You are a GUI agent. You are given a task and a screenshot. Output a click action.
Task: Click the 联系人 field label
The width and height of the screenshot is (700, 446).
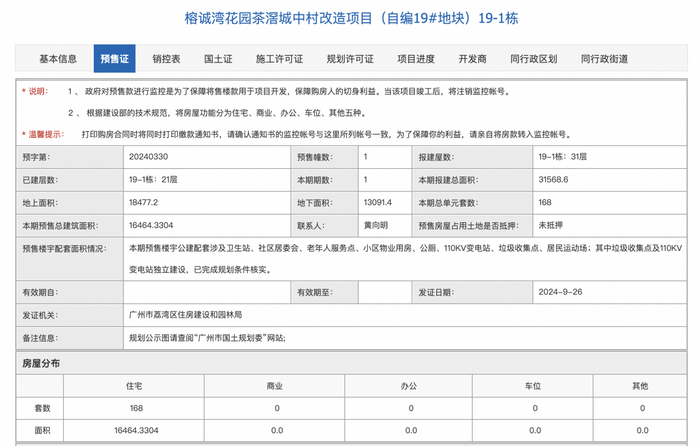311,225
